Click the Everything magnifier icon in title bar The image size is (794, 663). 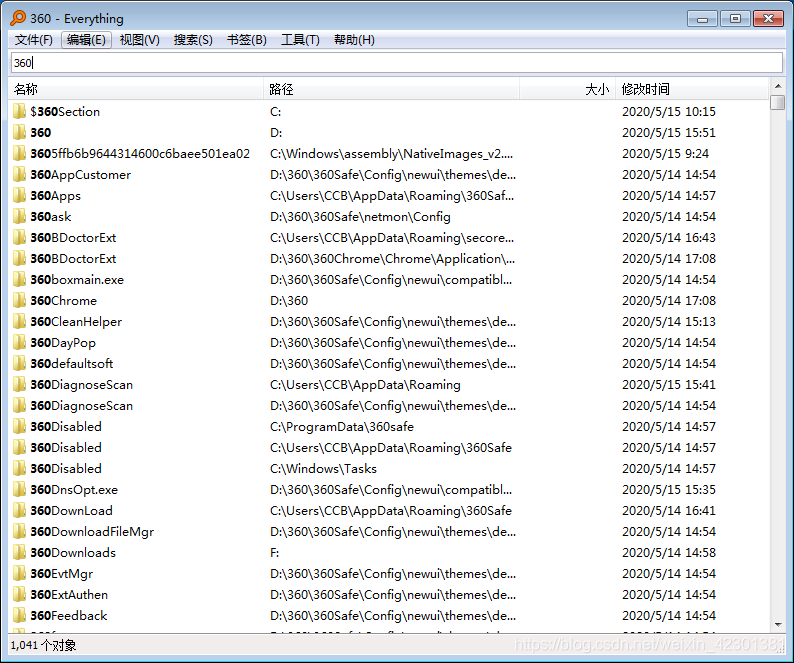click(18, 18)
